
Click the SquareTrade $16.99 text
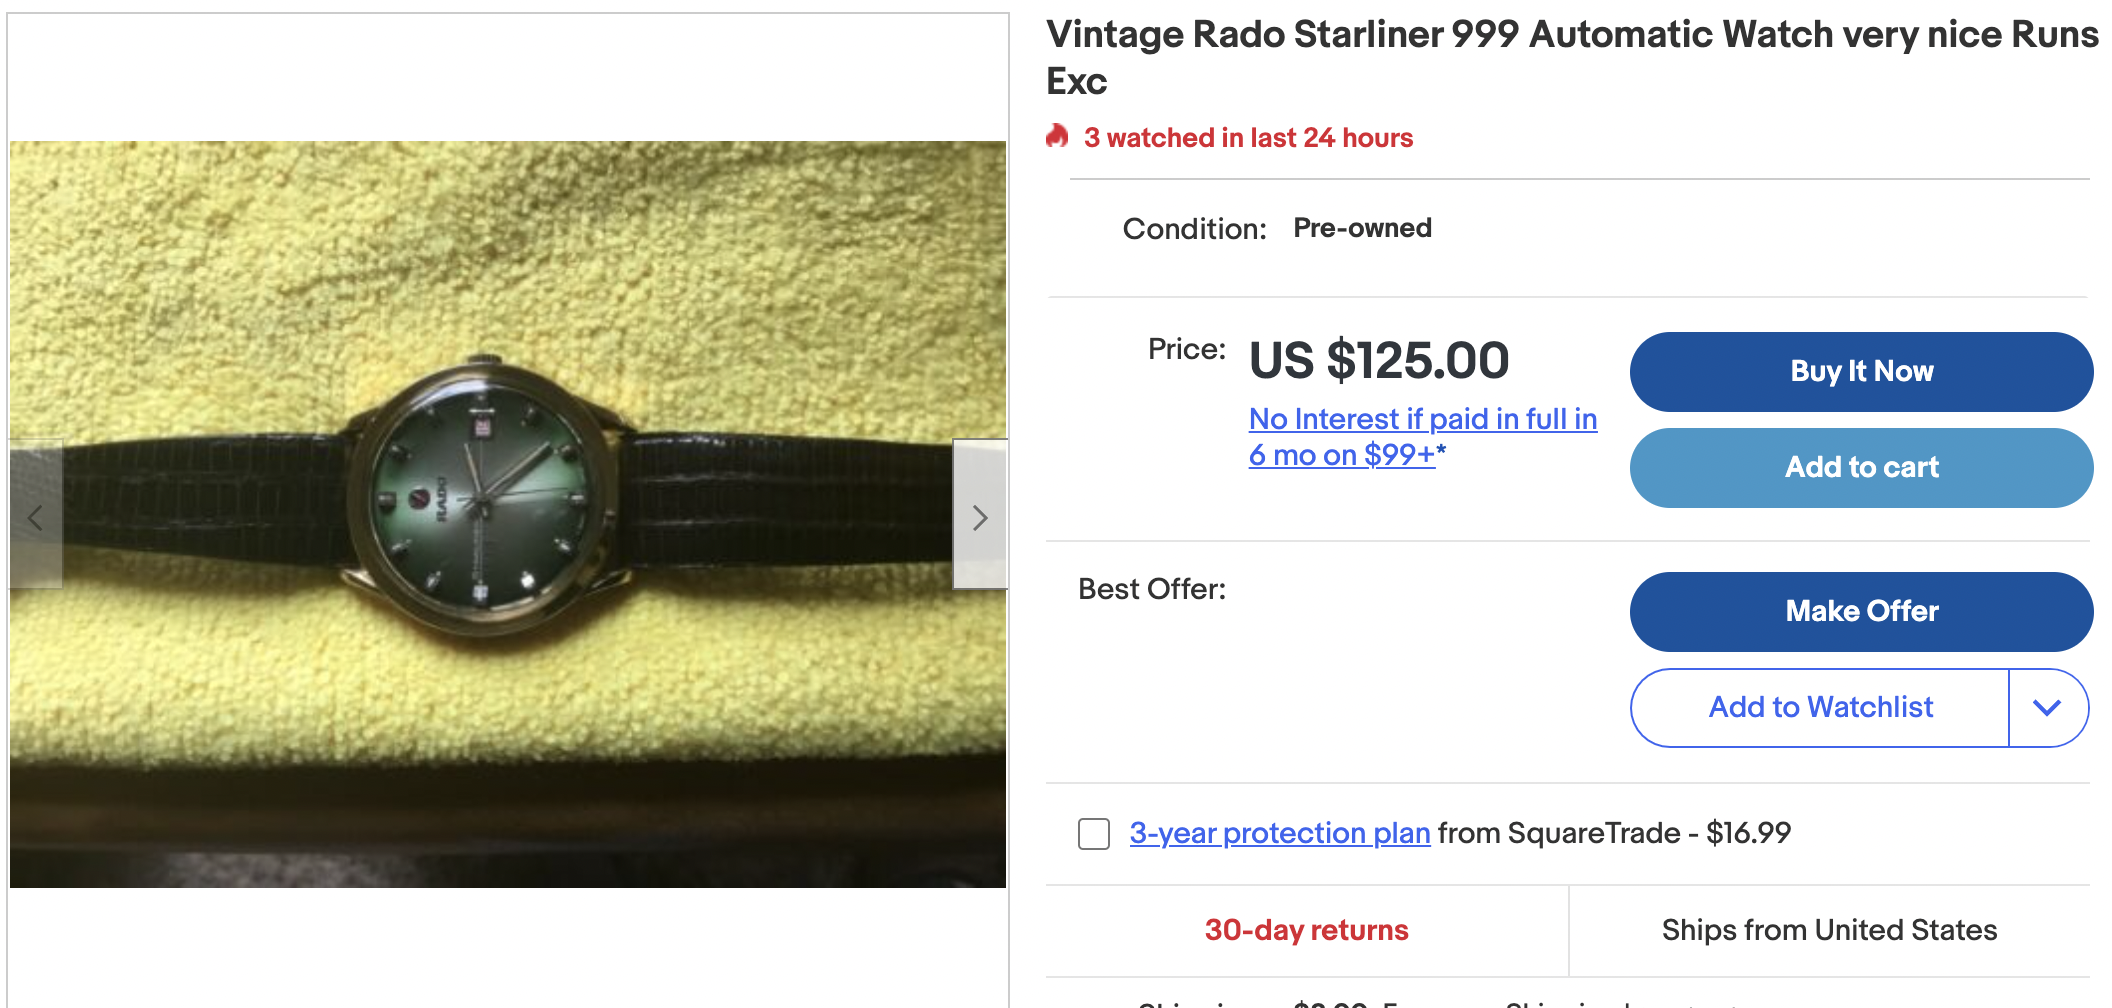point(1614,833)
